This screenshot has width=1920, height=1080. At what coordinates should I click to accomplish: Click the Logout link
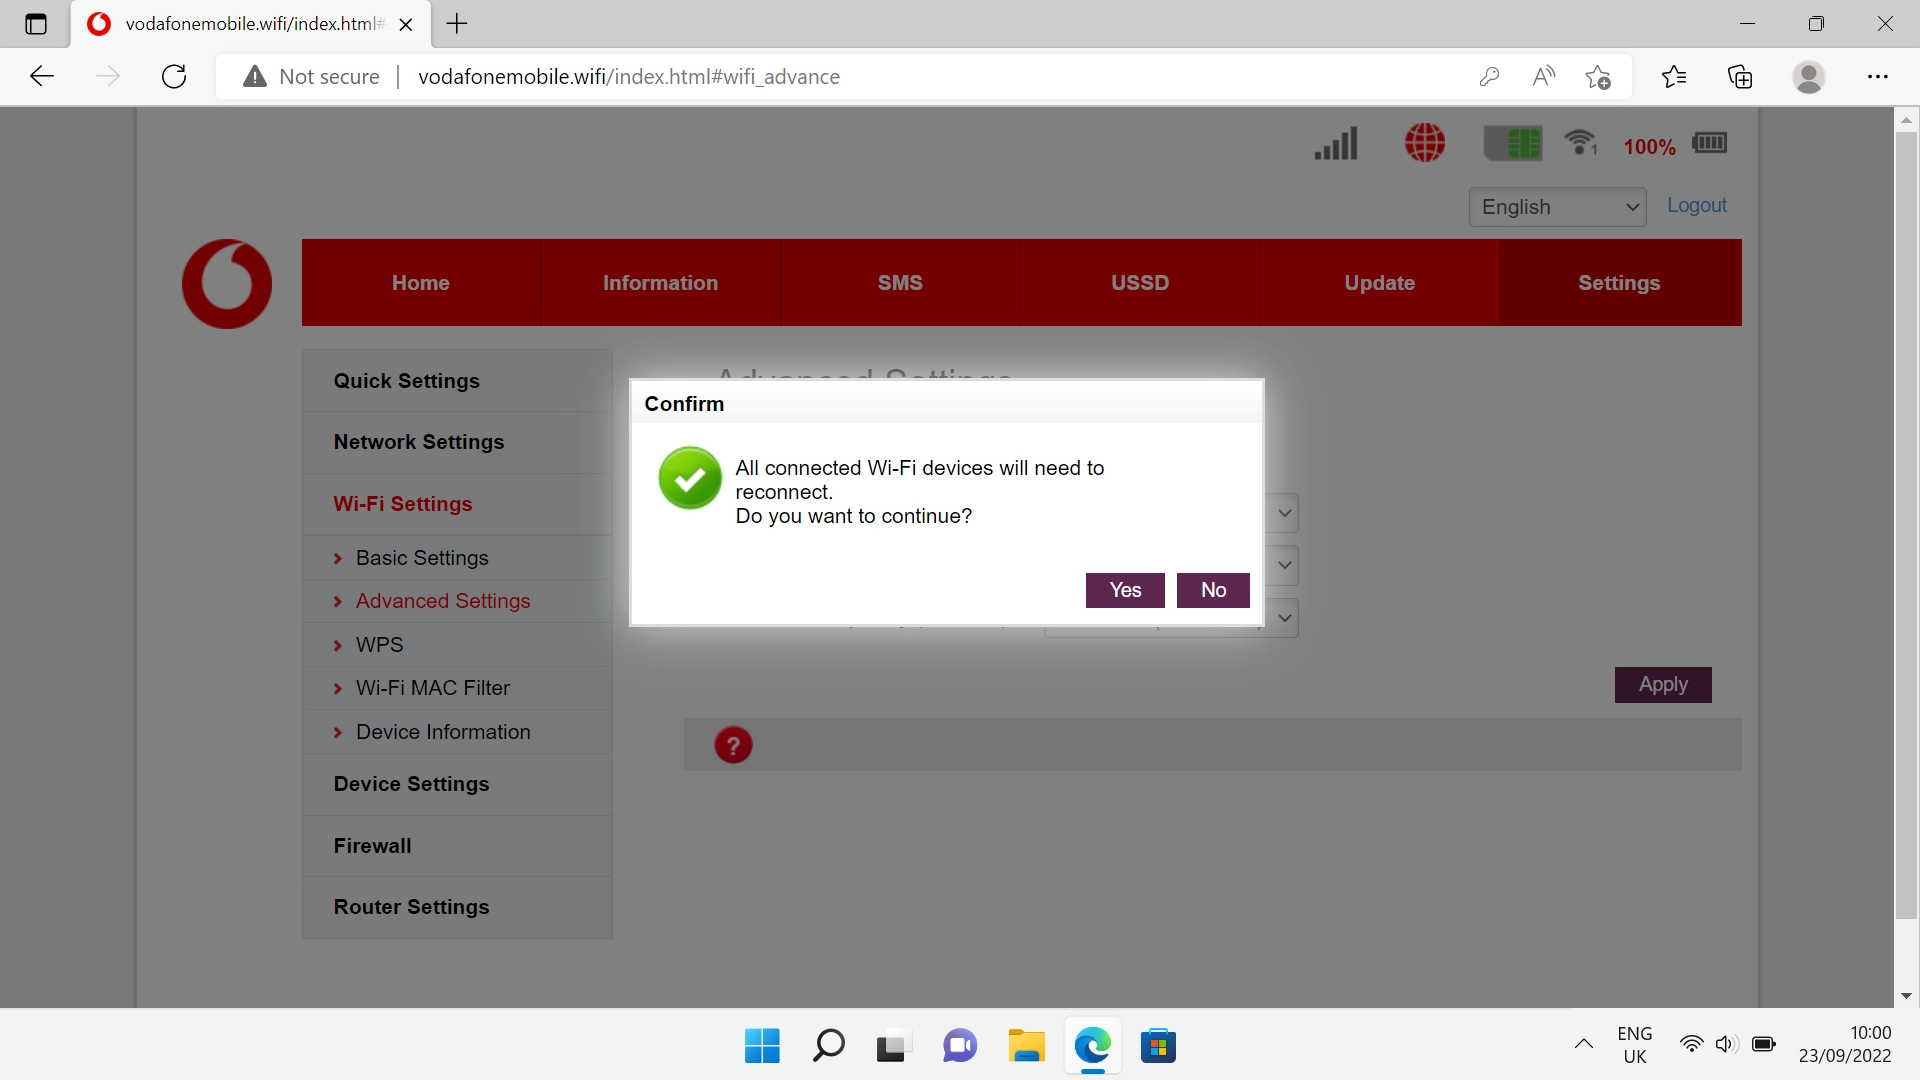[1696, 205]
